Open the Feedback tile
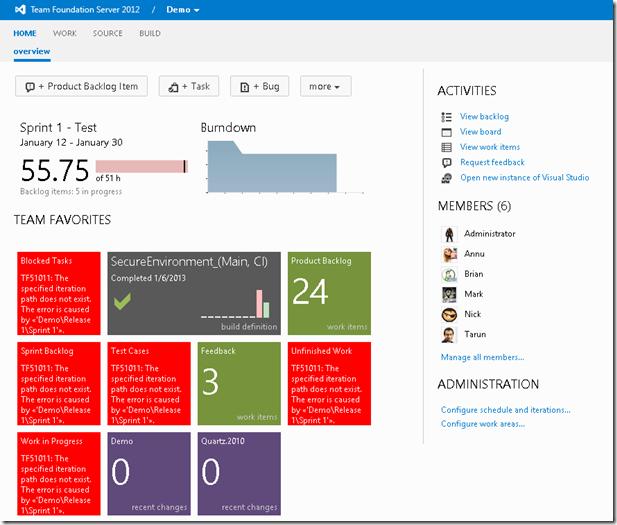Screen dimensions: 617x525 point(239,384)
